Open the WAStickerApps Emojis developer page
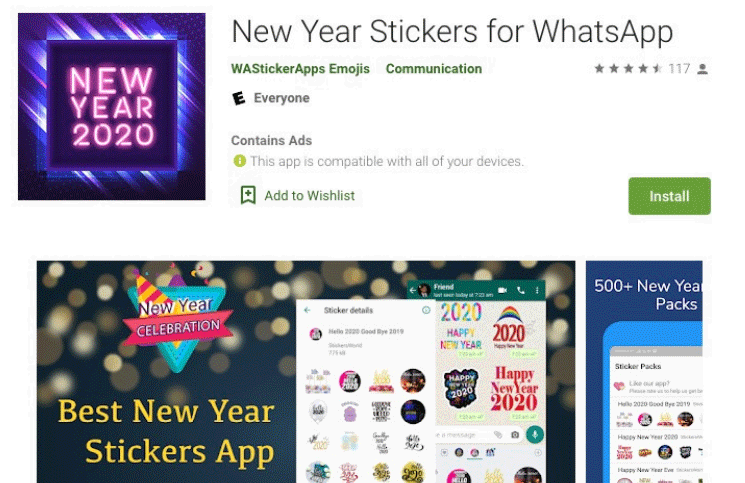The width and height of the screenshot is (745, 483). click(300, 69)
